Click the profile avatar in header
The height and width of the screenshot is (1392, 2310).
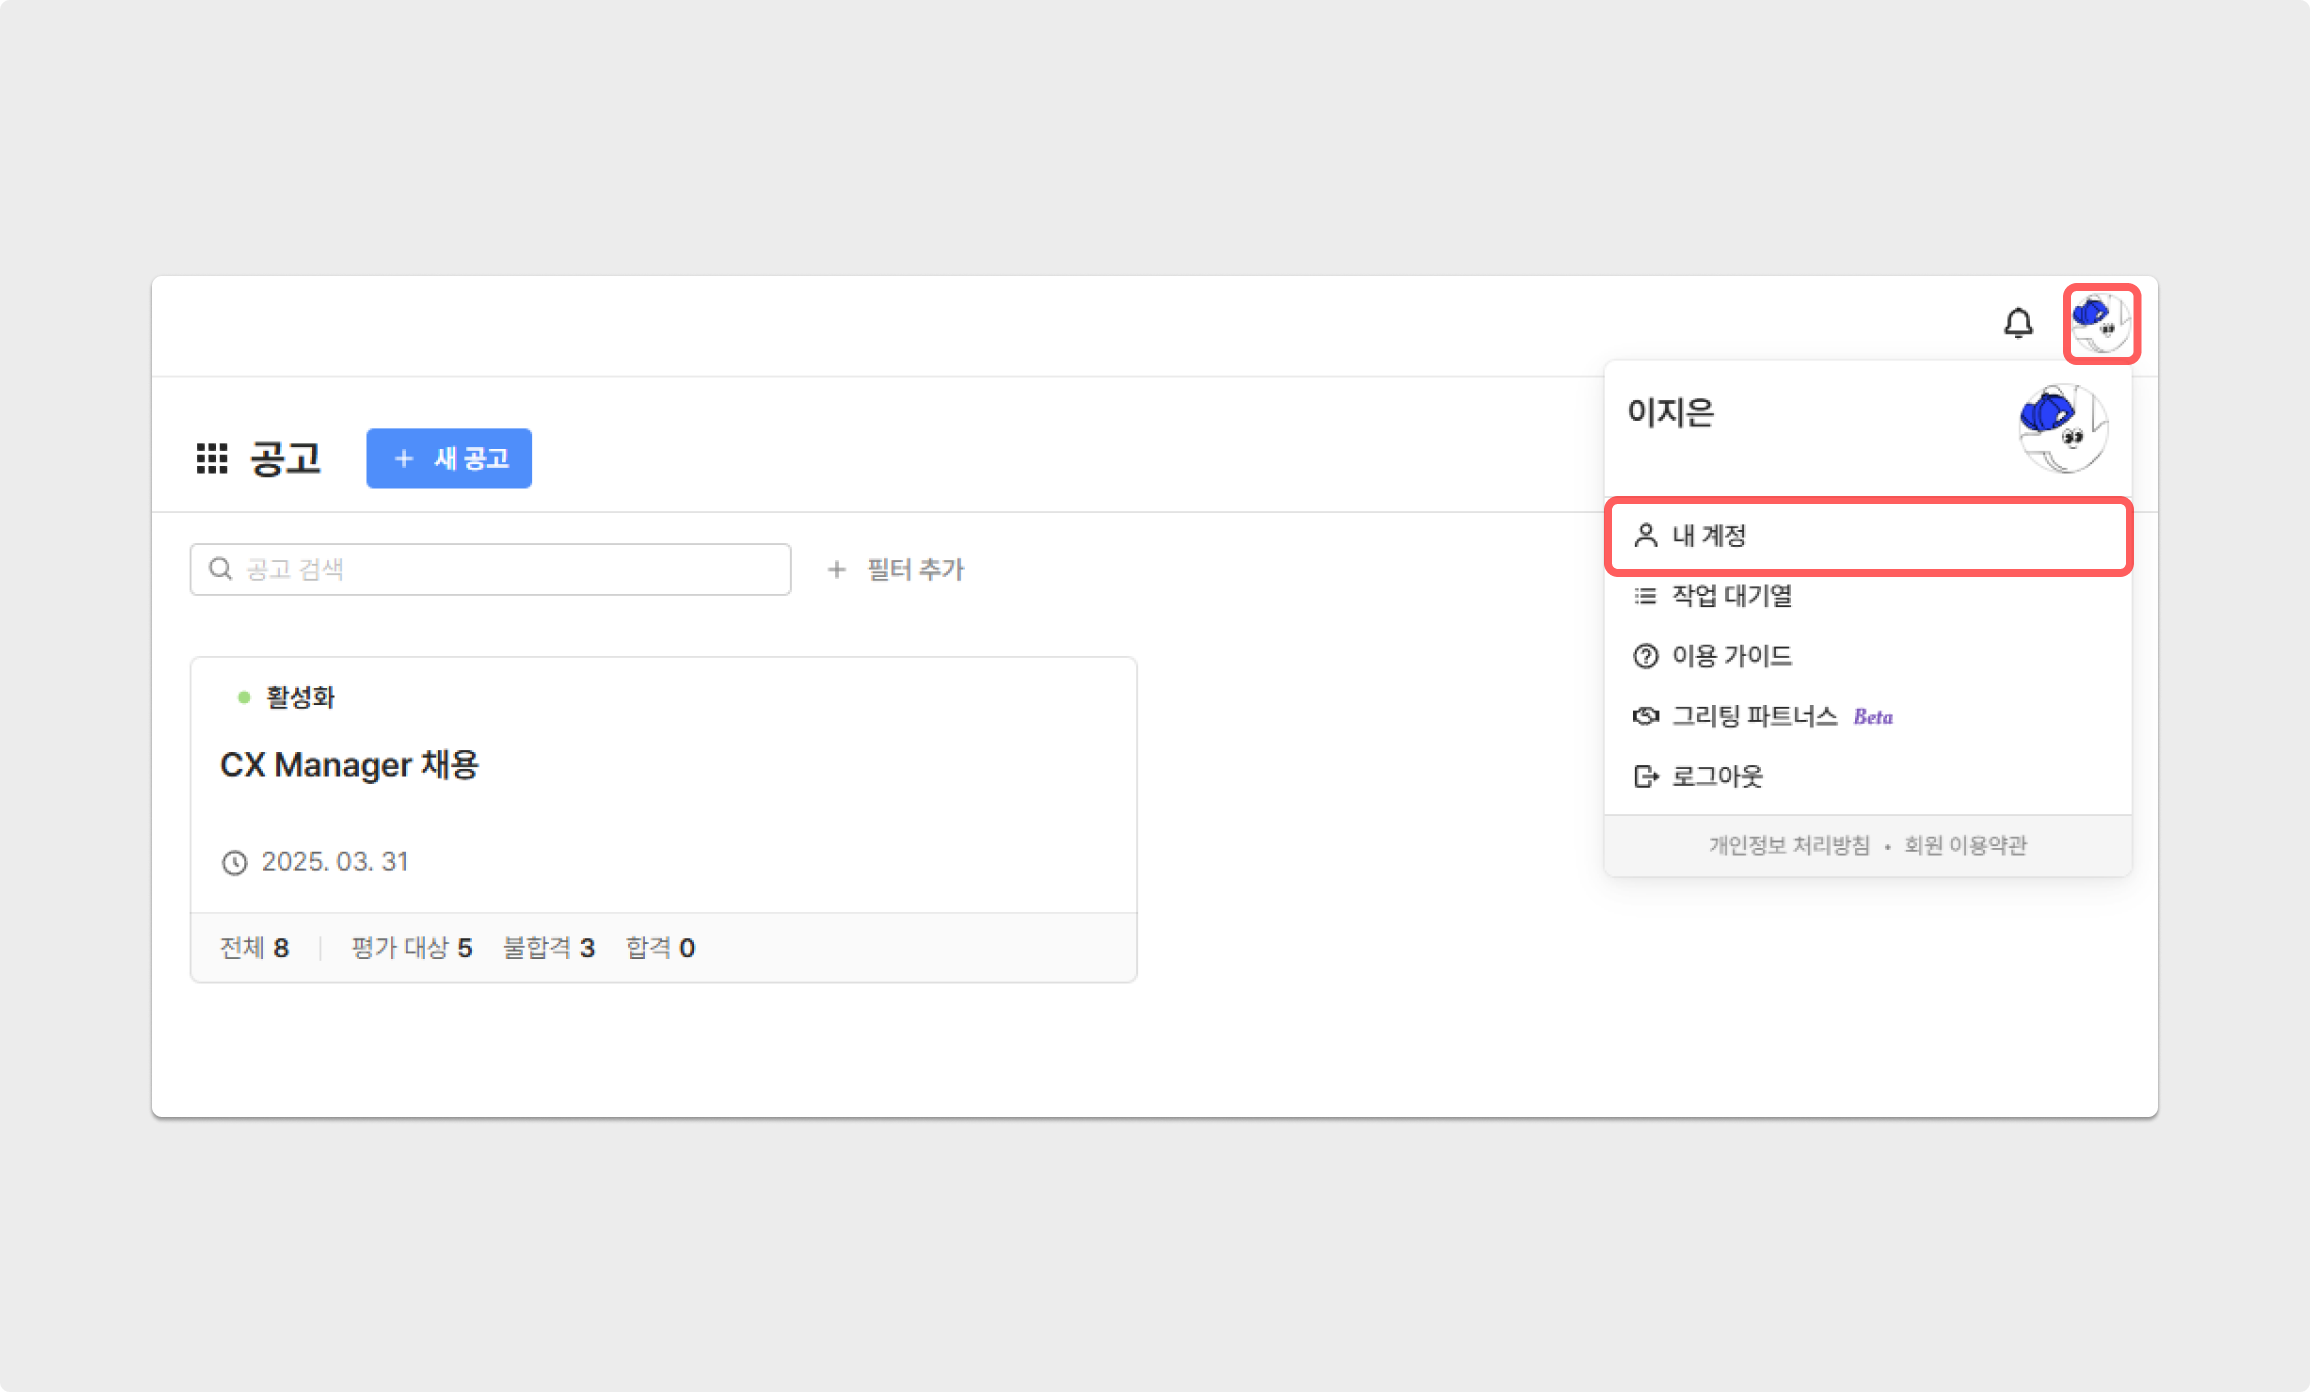click(x=2101, y=324)
